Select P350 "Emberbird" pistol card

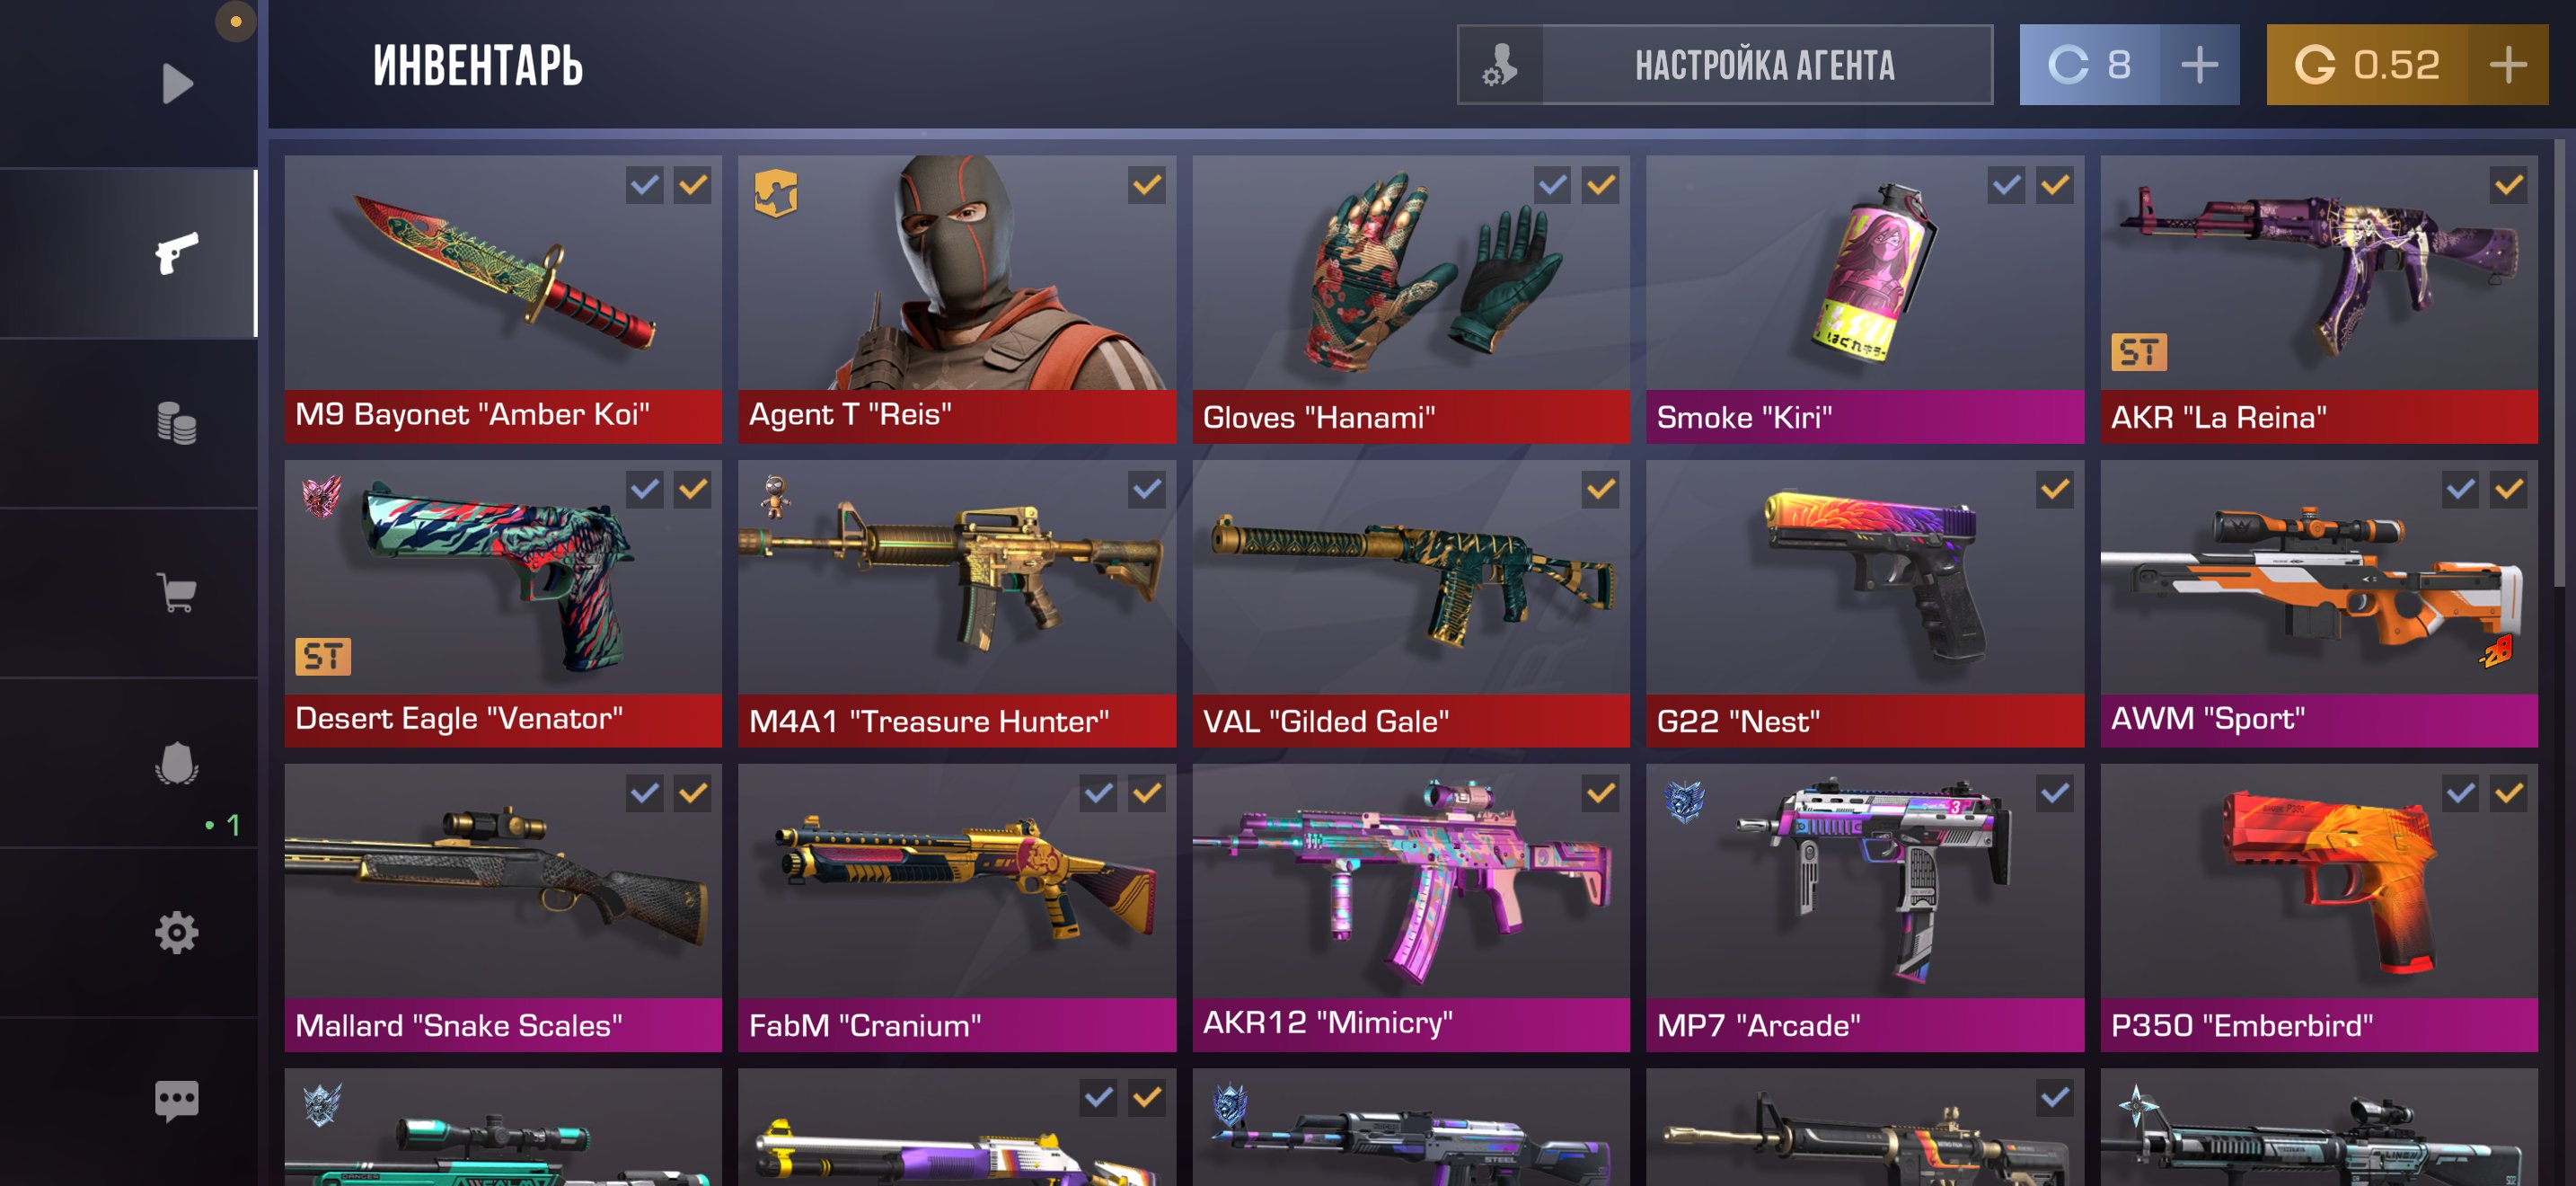point(2319,907)
